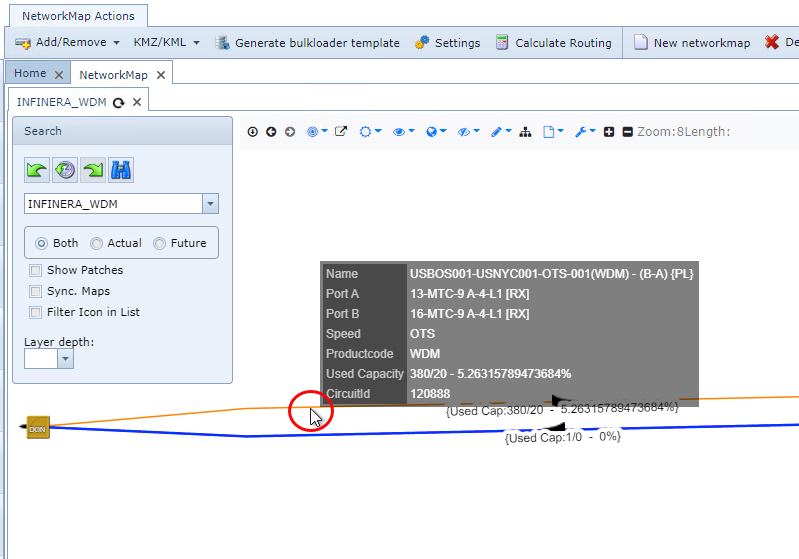This screenshot has height=559, width=799.
Task: Click Generate bulkloader template button
Action: point(307,43)
